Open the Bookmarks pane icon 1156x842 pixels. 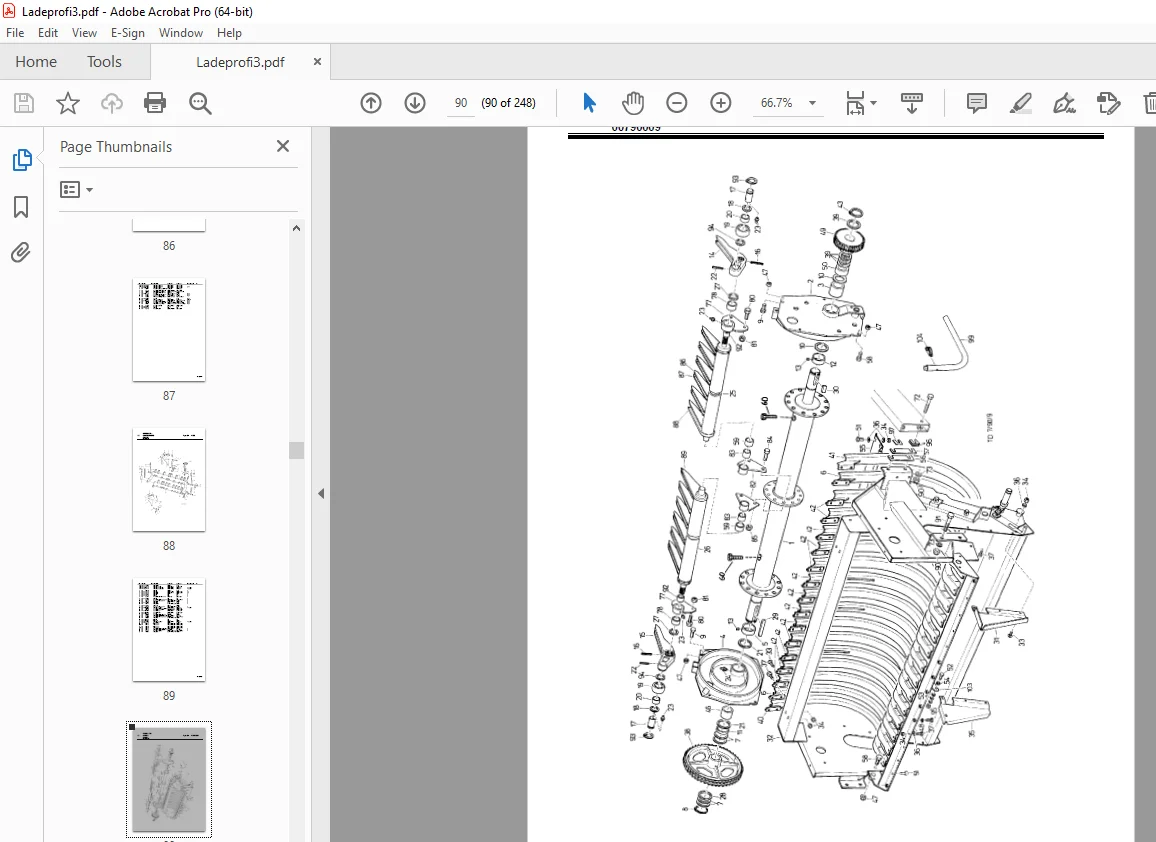click(x=21, y=206)
